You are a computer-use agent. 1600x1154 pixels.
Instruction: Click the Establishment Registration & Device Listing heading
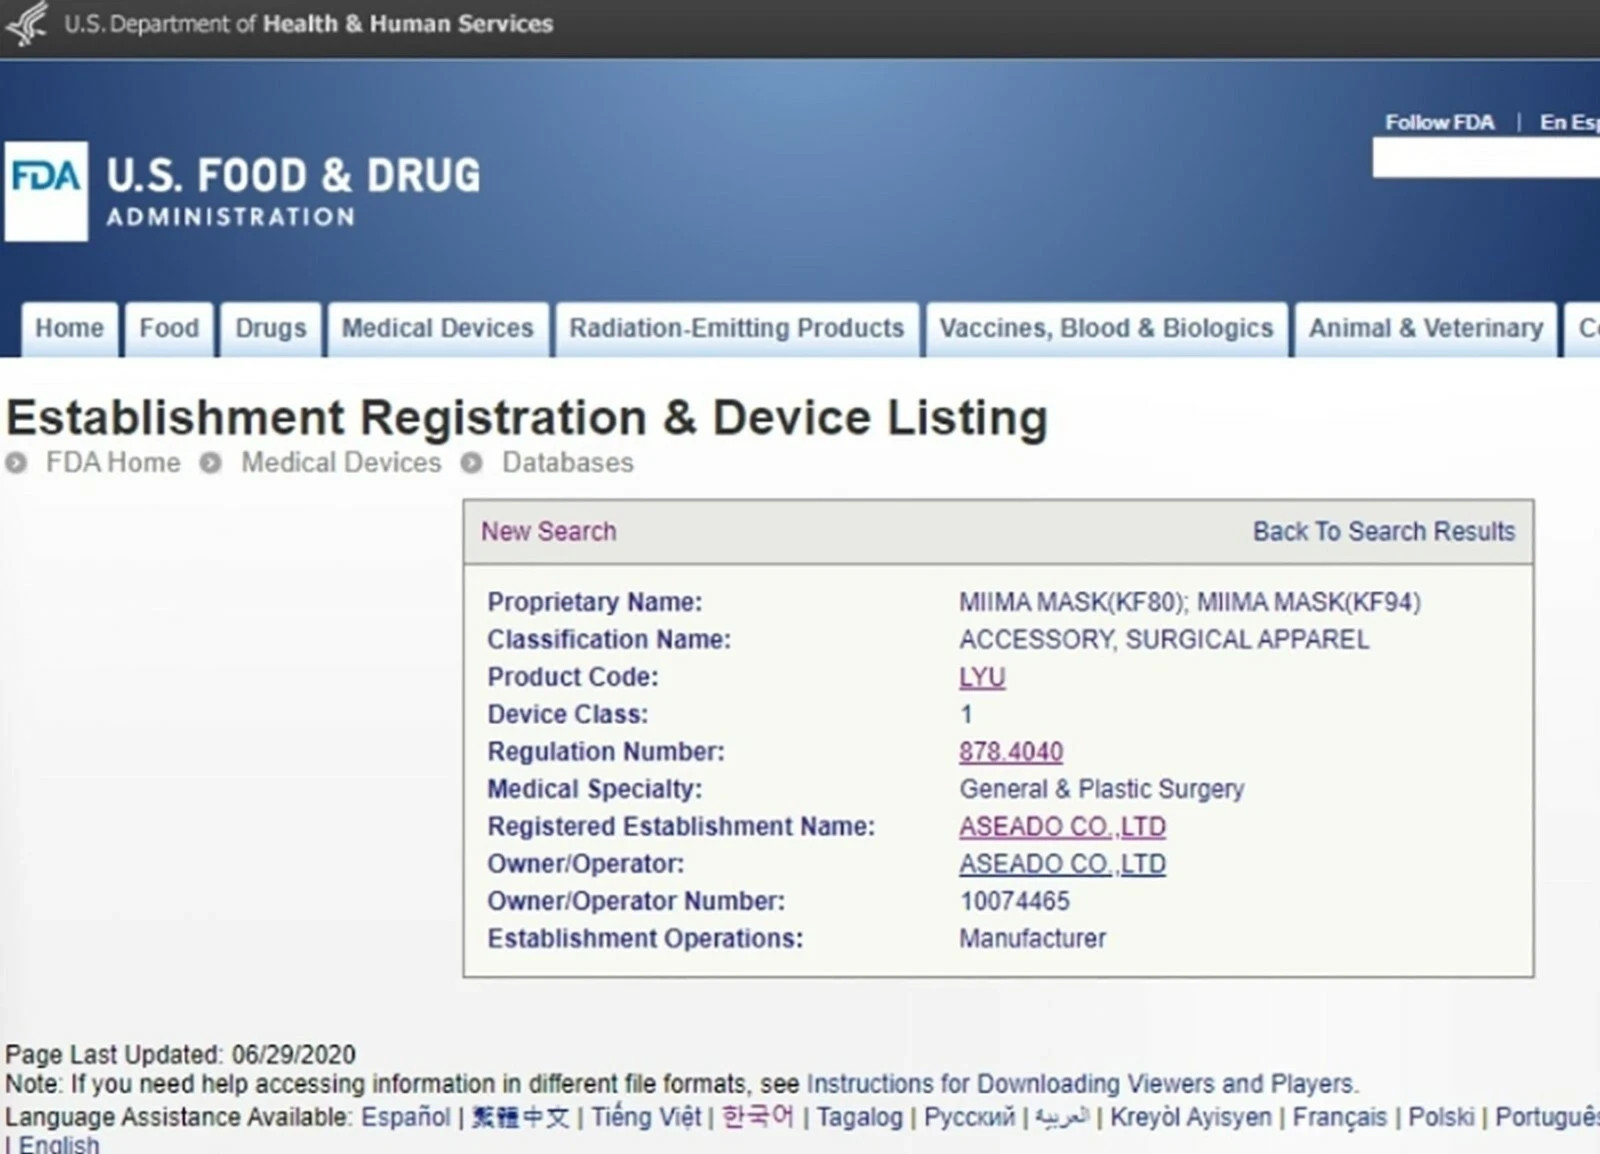pos(527,418)
